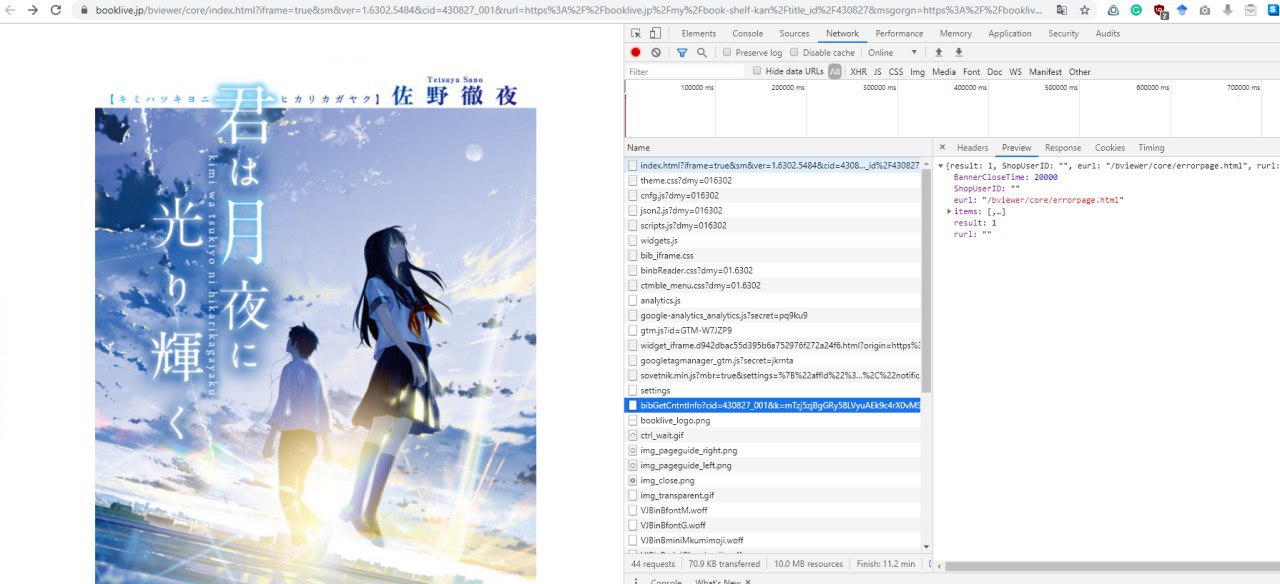Toggle the device toolbar icon in DevTools
This screenshot has width=1280, height=584.
(655, 33)
